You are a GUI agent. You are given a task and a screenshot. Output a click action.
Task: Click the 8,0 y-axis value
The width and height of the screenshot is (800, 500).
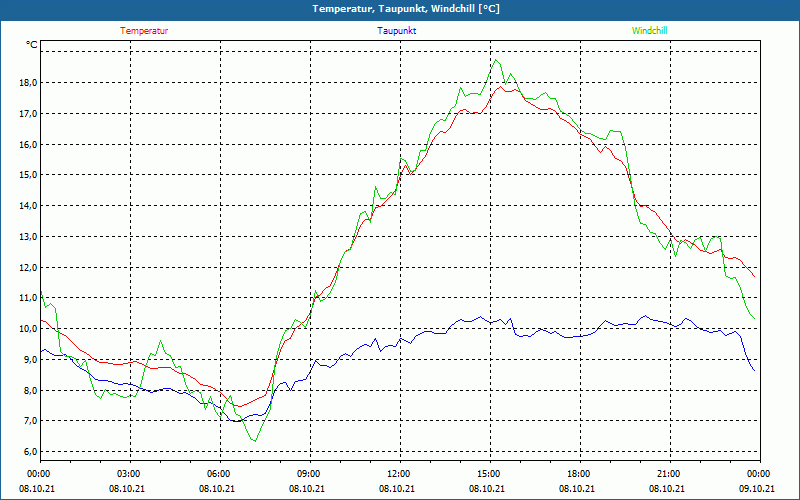(x=31, y=390)
